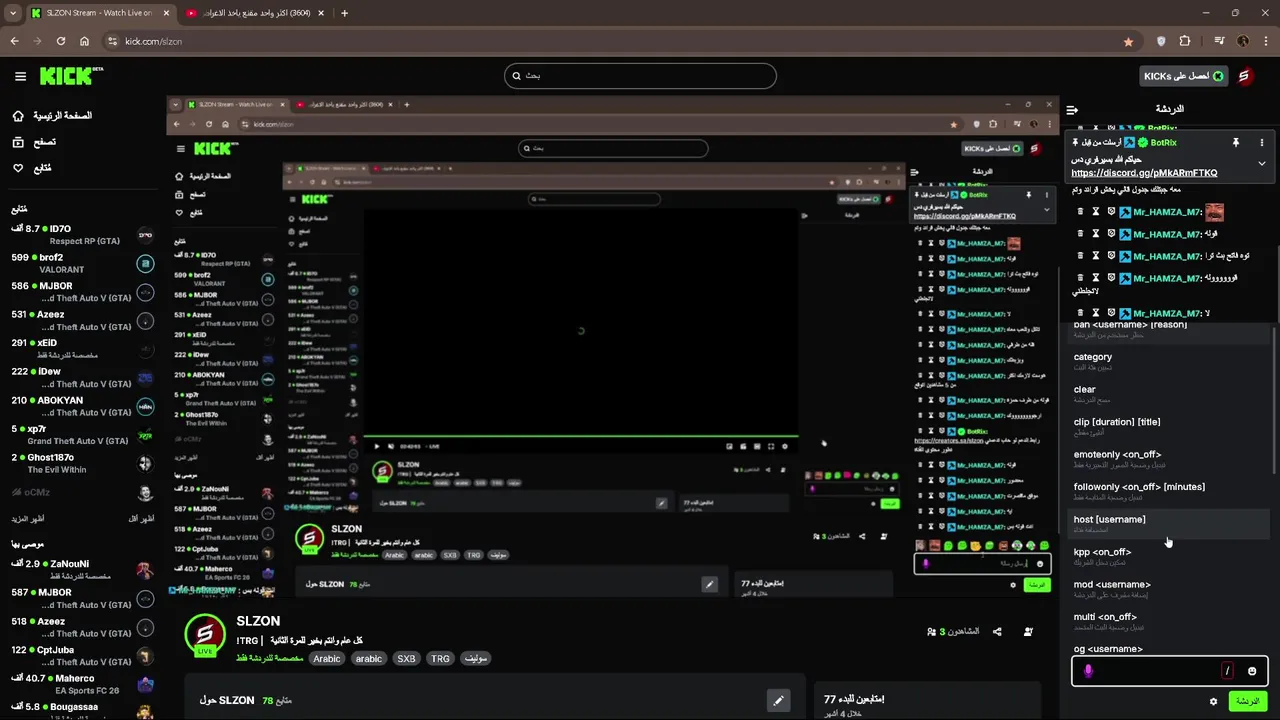
Task: Click the pin icon on the BotRix message
Action: [x=1236, y=143]
